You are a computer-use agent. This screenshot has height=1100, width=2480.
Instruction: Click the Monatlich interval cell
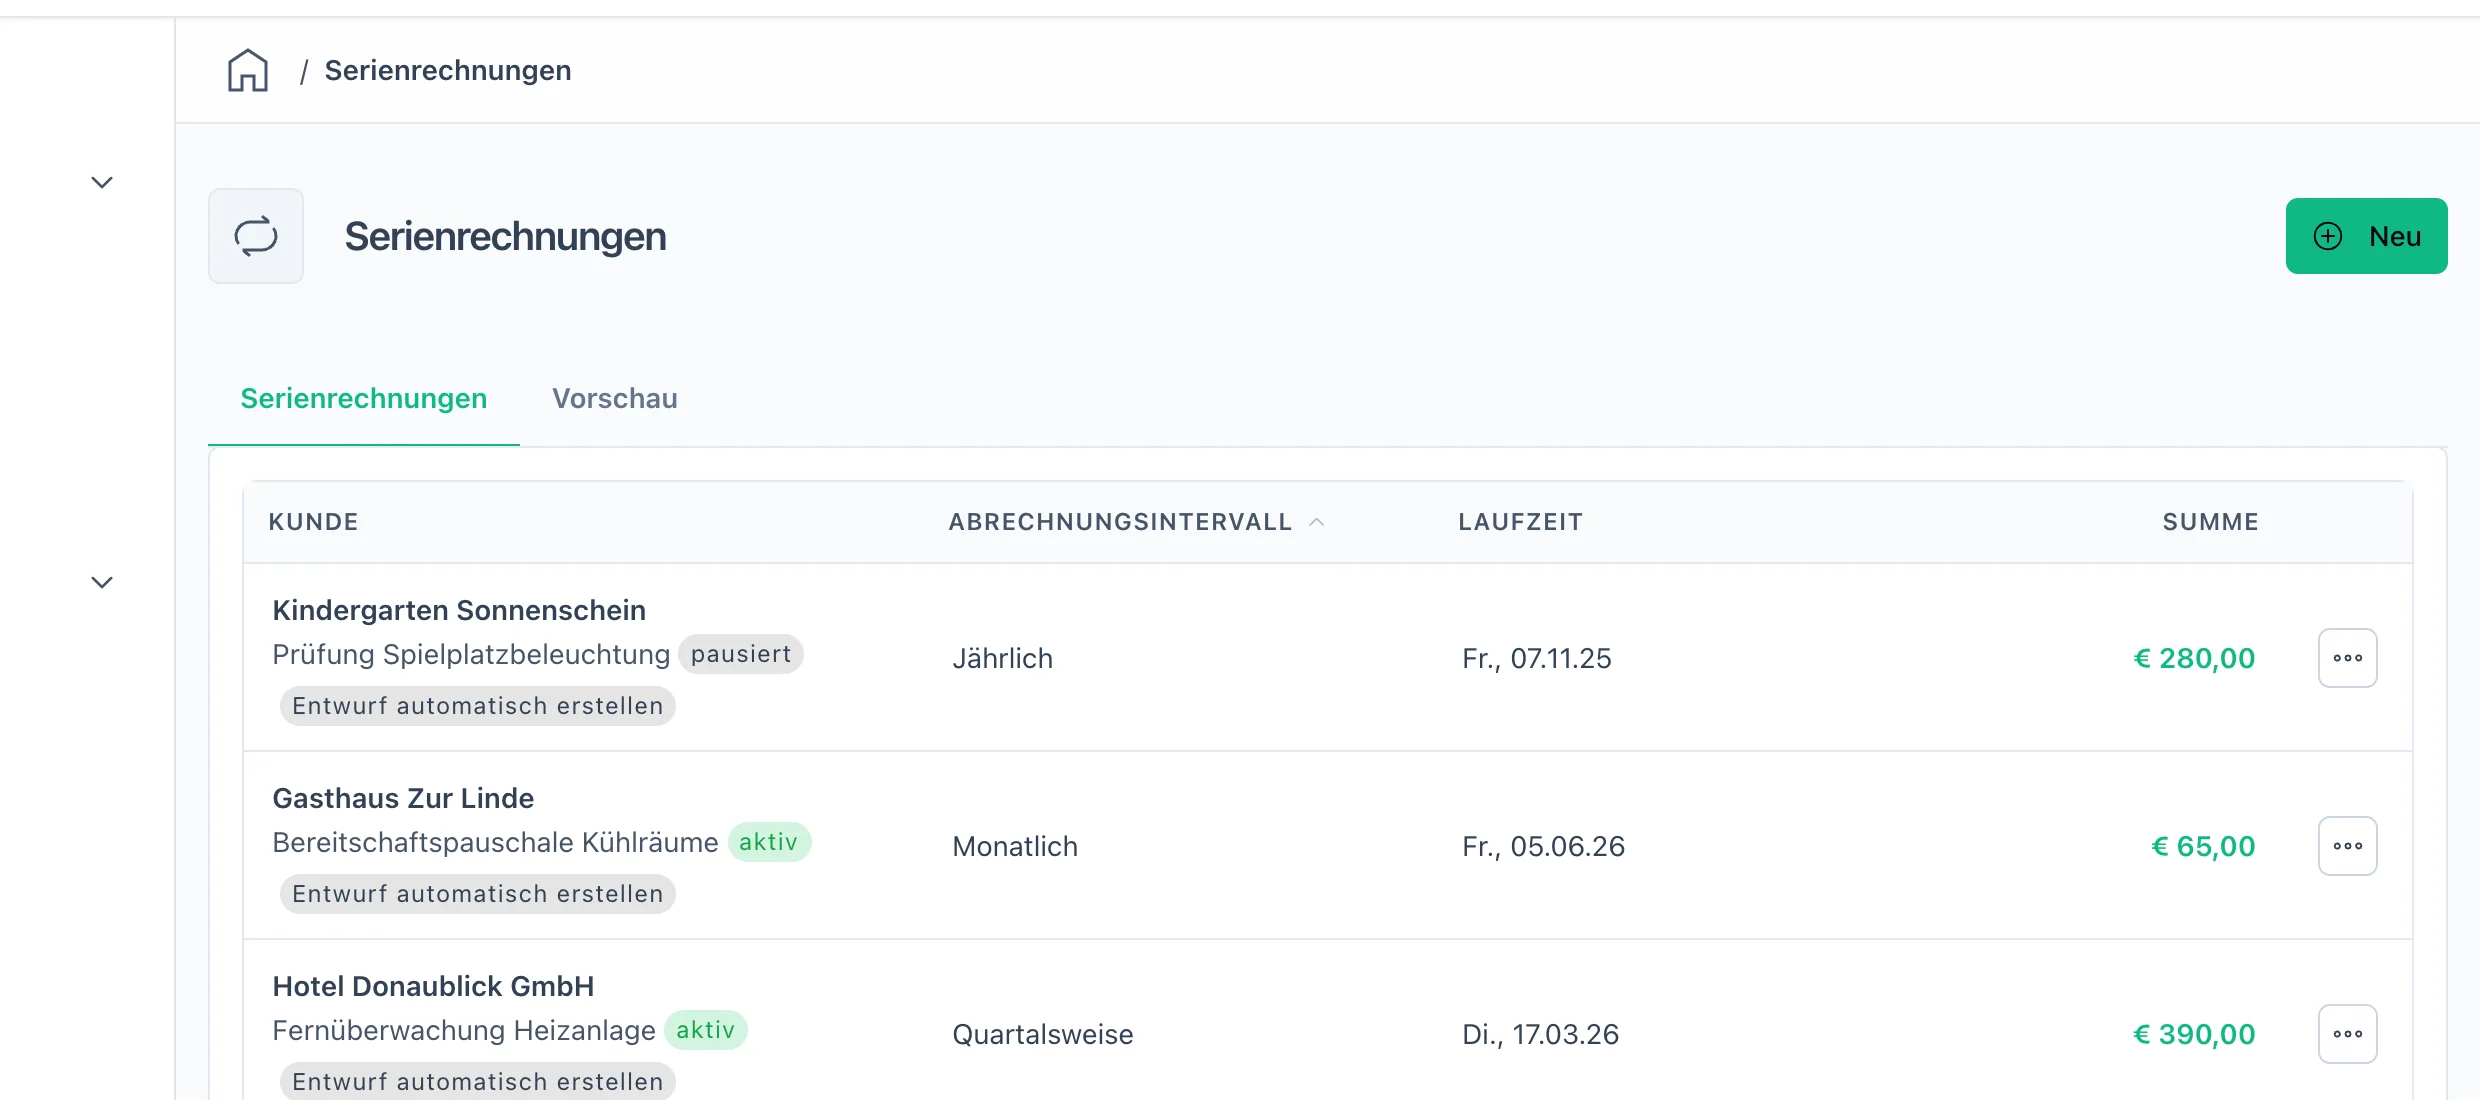(1015, 846)
